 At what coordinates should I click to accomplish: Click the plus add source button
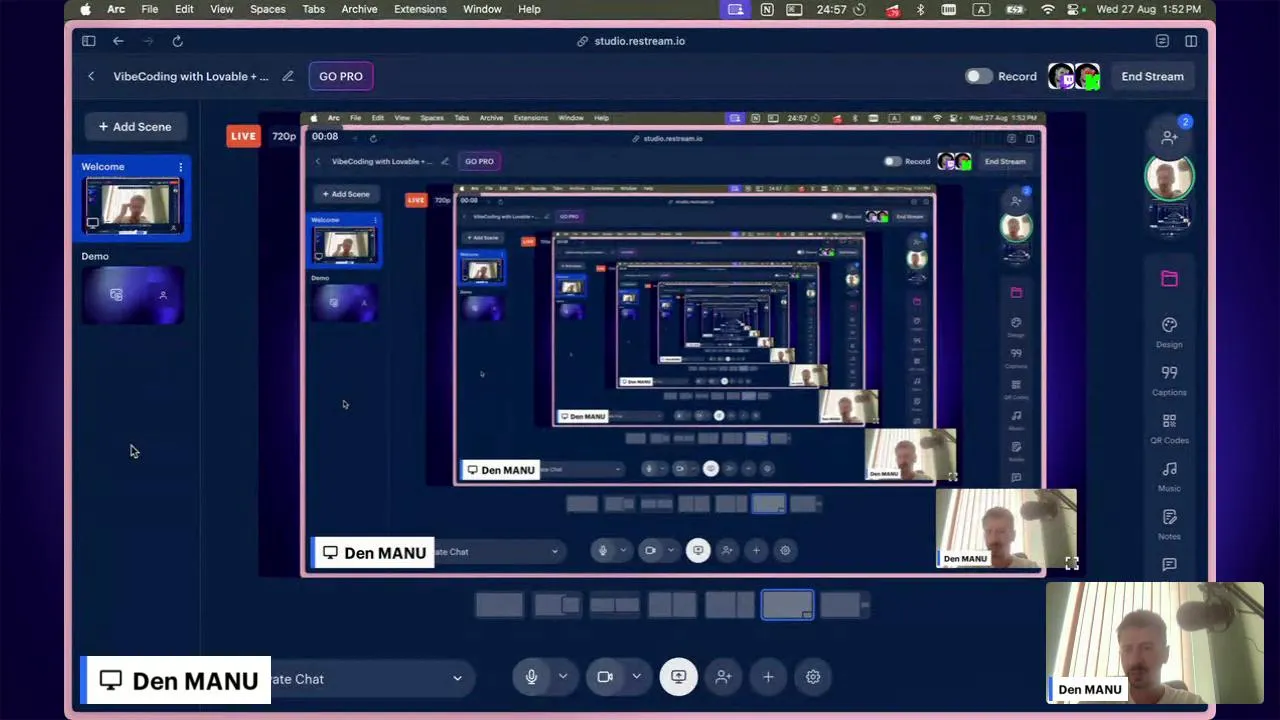point(768,677)
